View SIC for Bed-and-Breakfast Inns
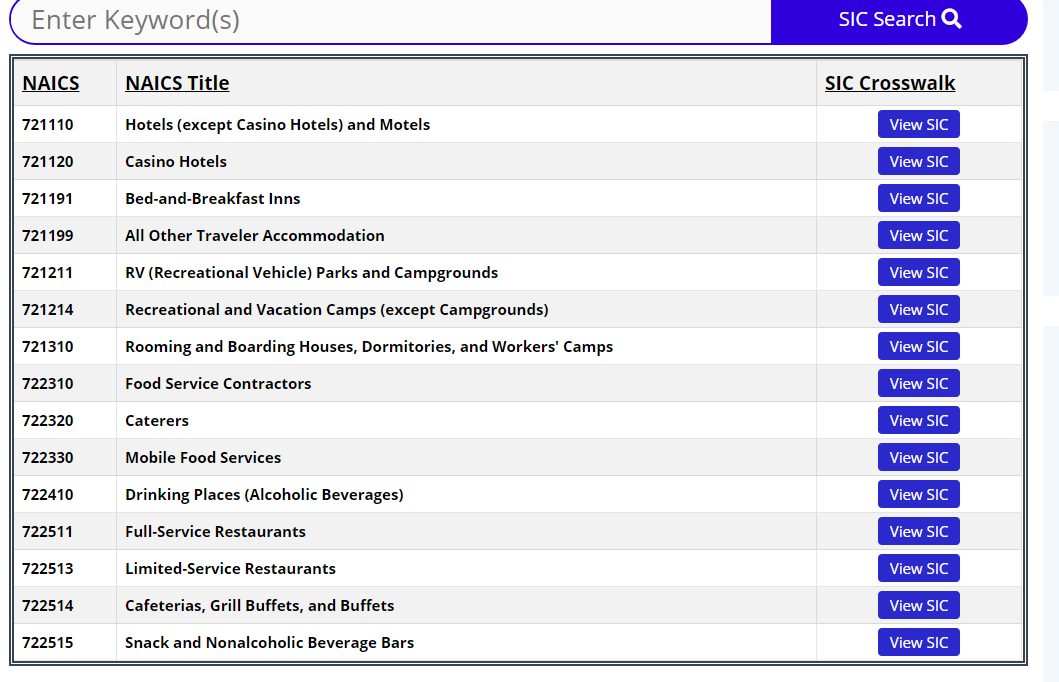The height and width of the screenshot is (682, 1059). click(919, 199)
